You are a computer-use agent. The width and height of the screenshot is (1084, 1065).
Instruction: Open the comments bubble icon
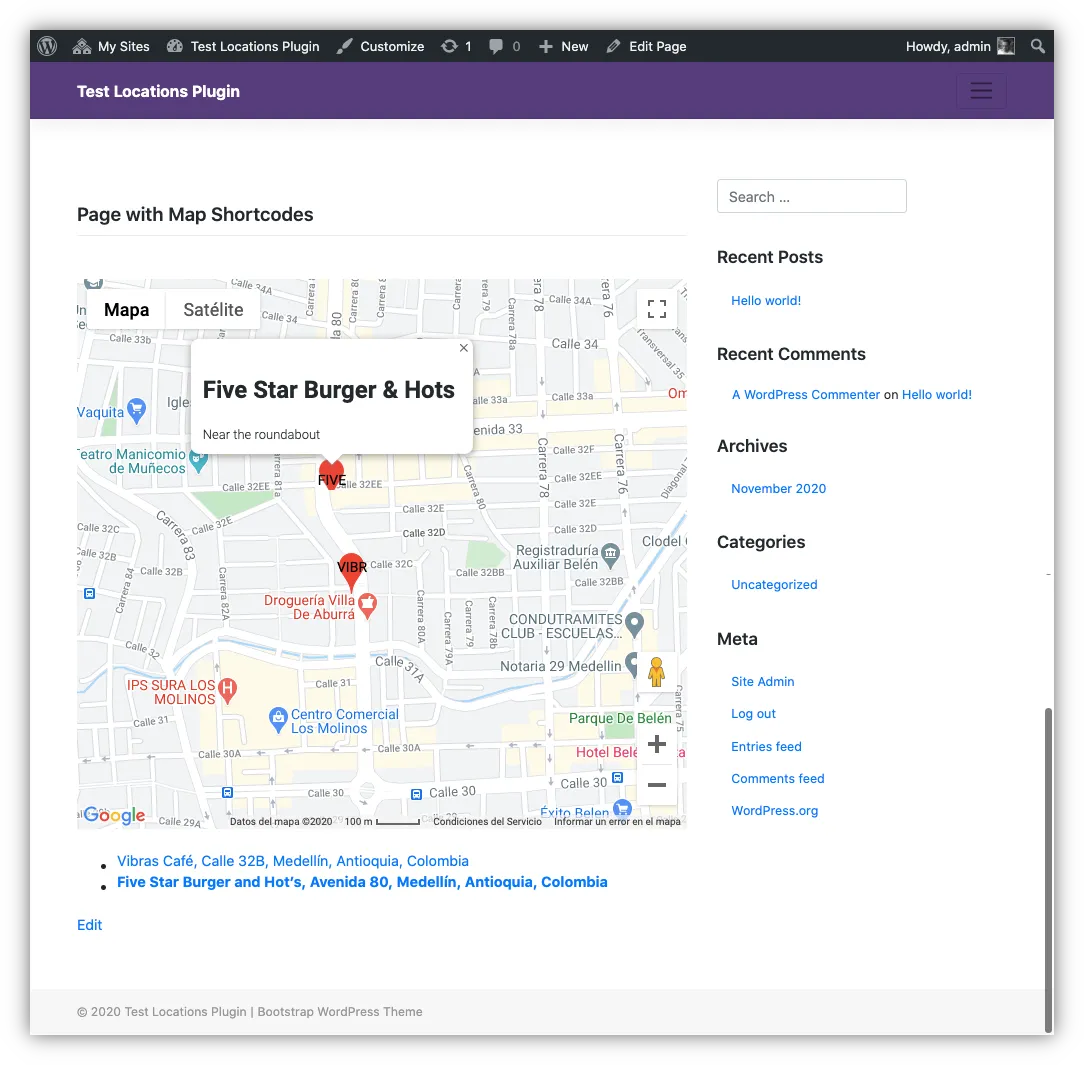504,46
